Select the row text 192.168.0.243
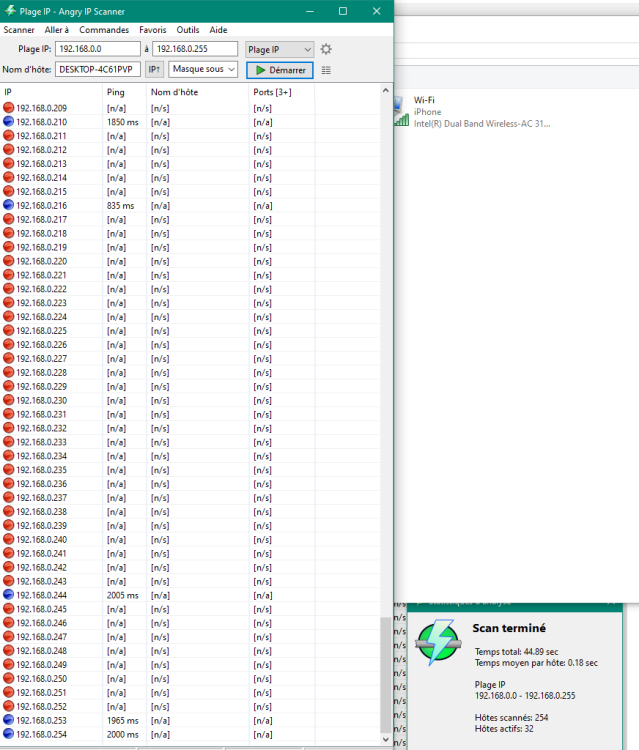This screenshot has height=750, width=639. pyautogui.click(x=42, y=581)
